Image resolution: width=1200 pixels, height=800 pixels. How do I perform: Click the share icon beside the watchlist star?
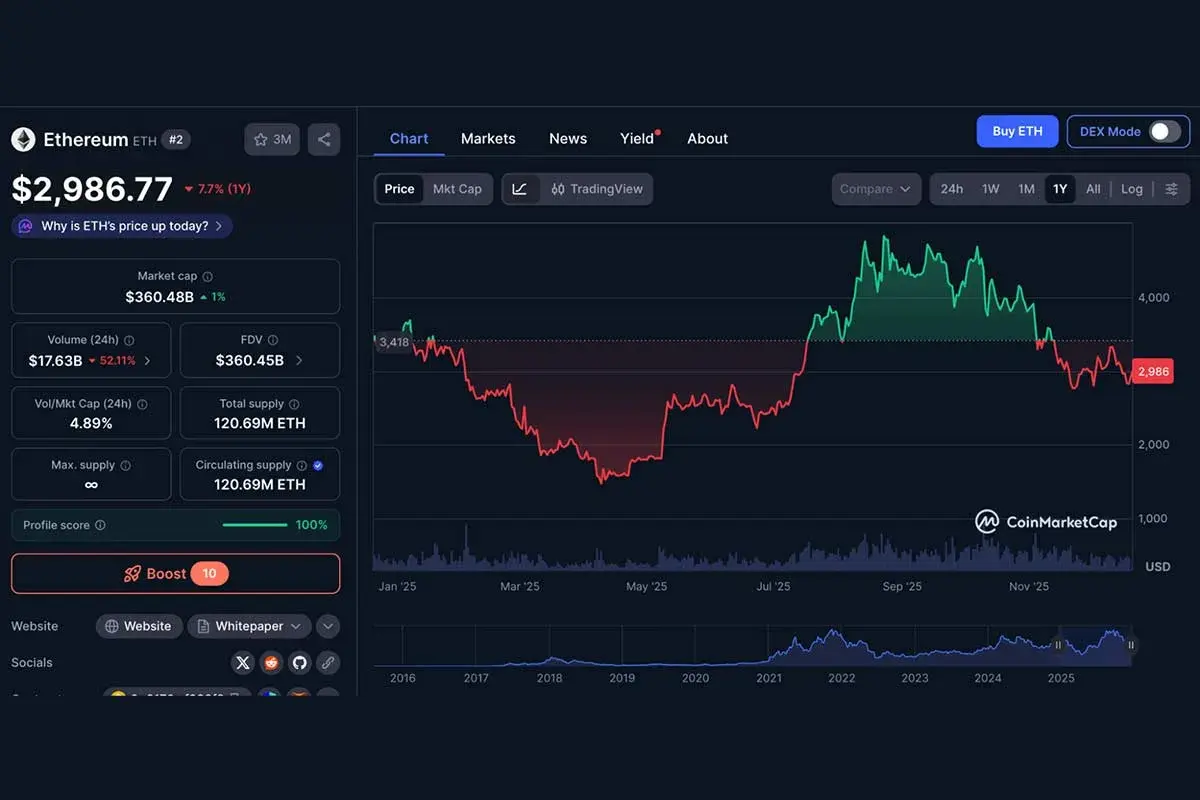tap(323, 139)
